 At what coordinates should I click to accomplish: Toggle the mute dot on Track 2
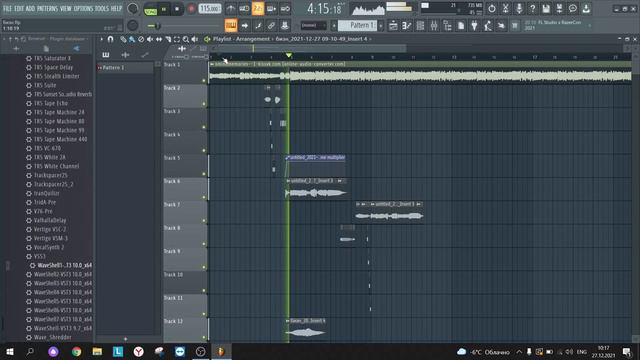204,104
